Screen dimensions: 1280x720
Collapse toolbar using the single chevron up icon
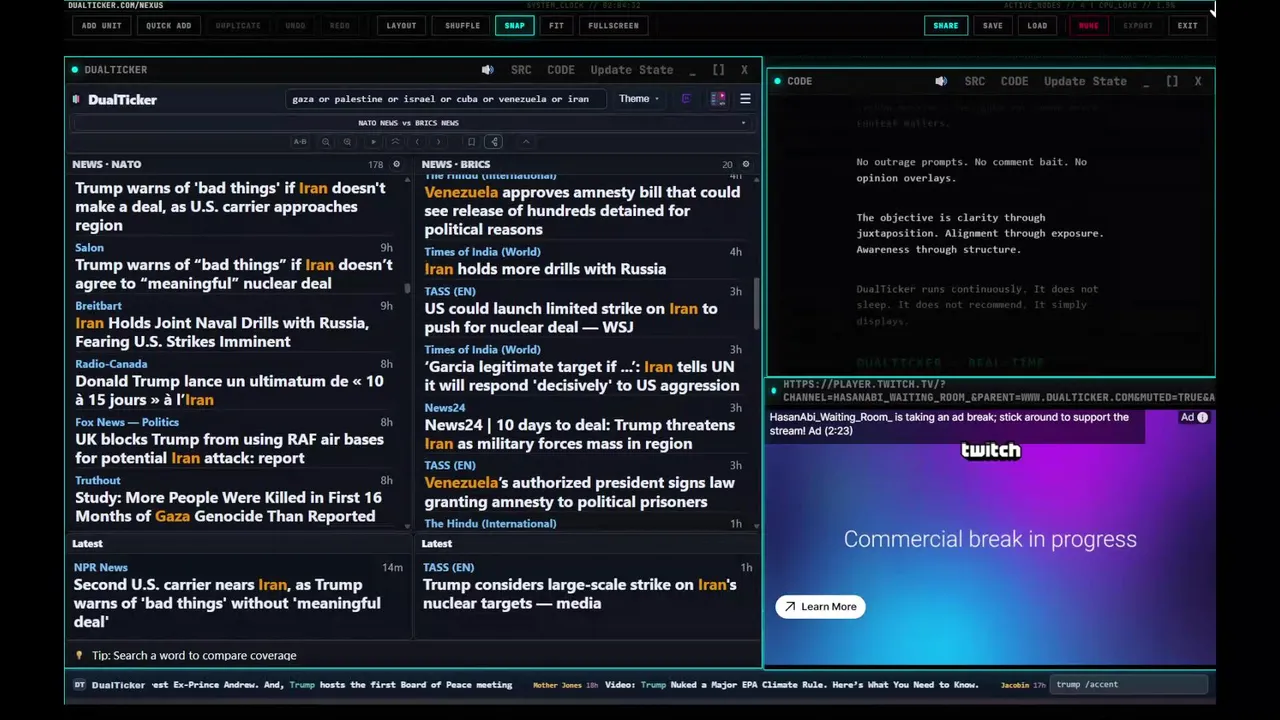(526, 142)
